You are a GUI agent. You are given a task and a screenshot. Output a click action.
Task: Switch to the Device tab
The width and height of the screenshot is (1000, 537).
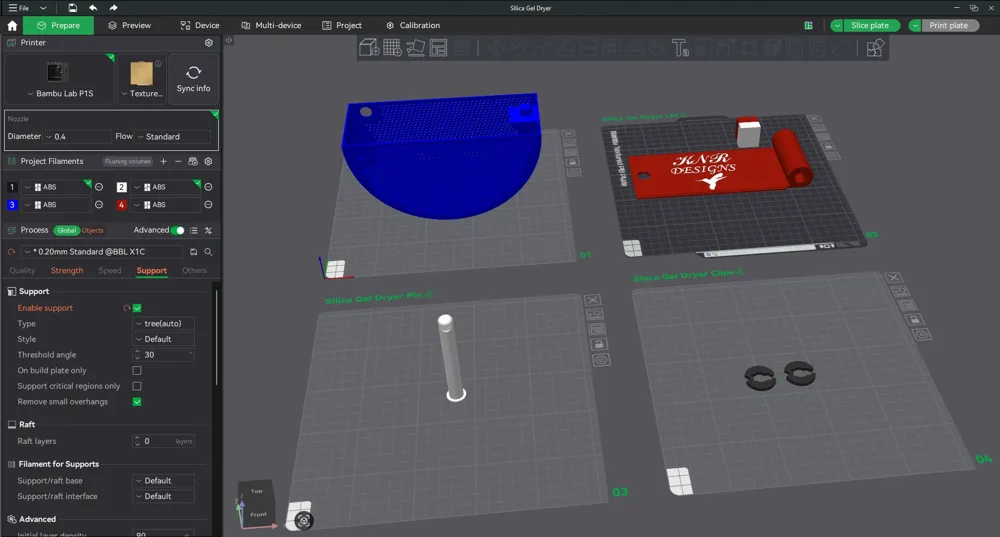click(x=200, y=26)
